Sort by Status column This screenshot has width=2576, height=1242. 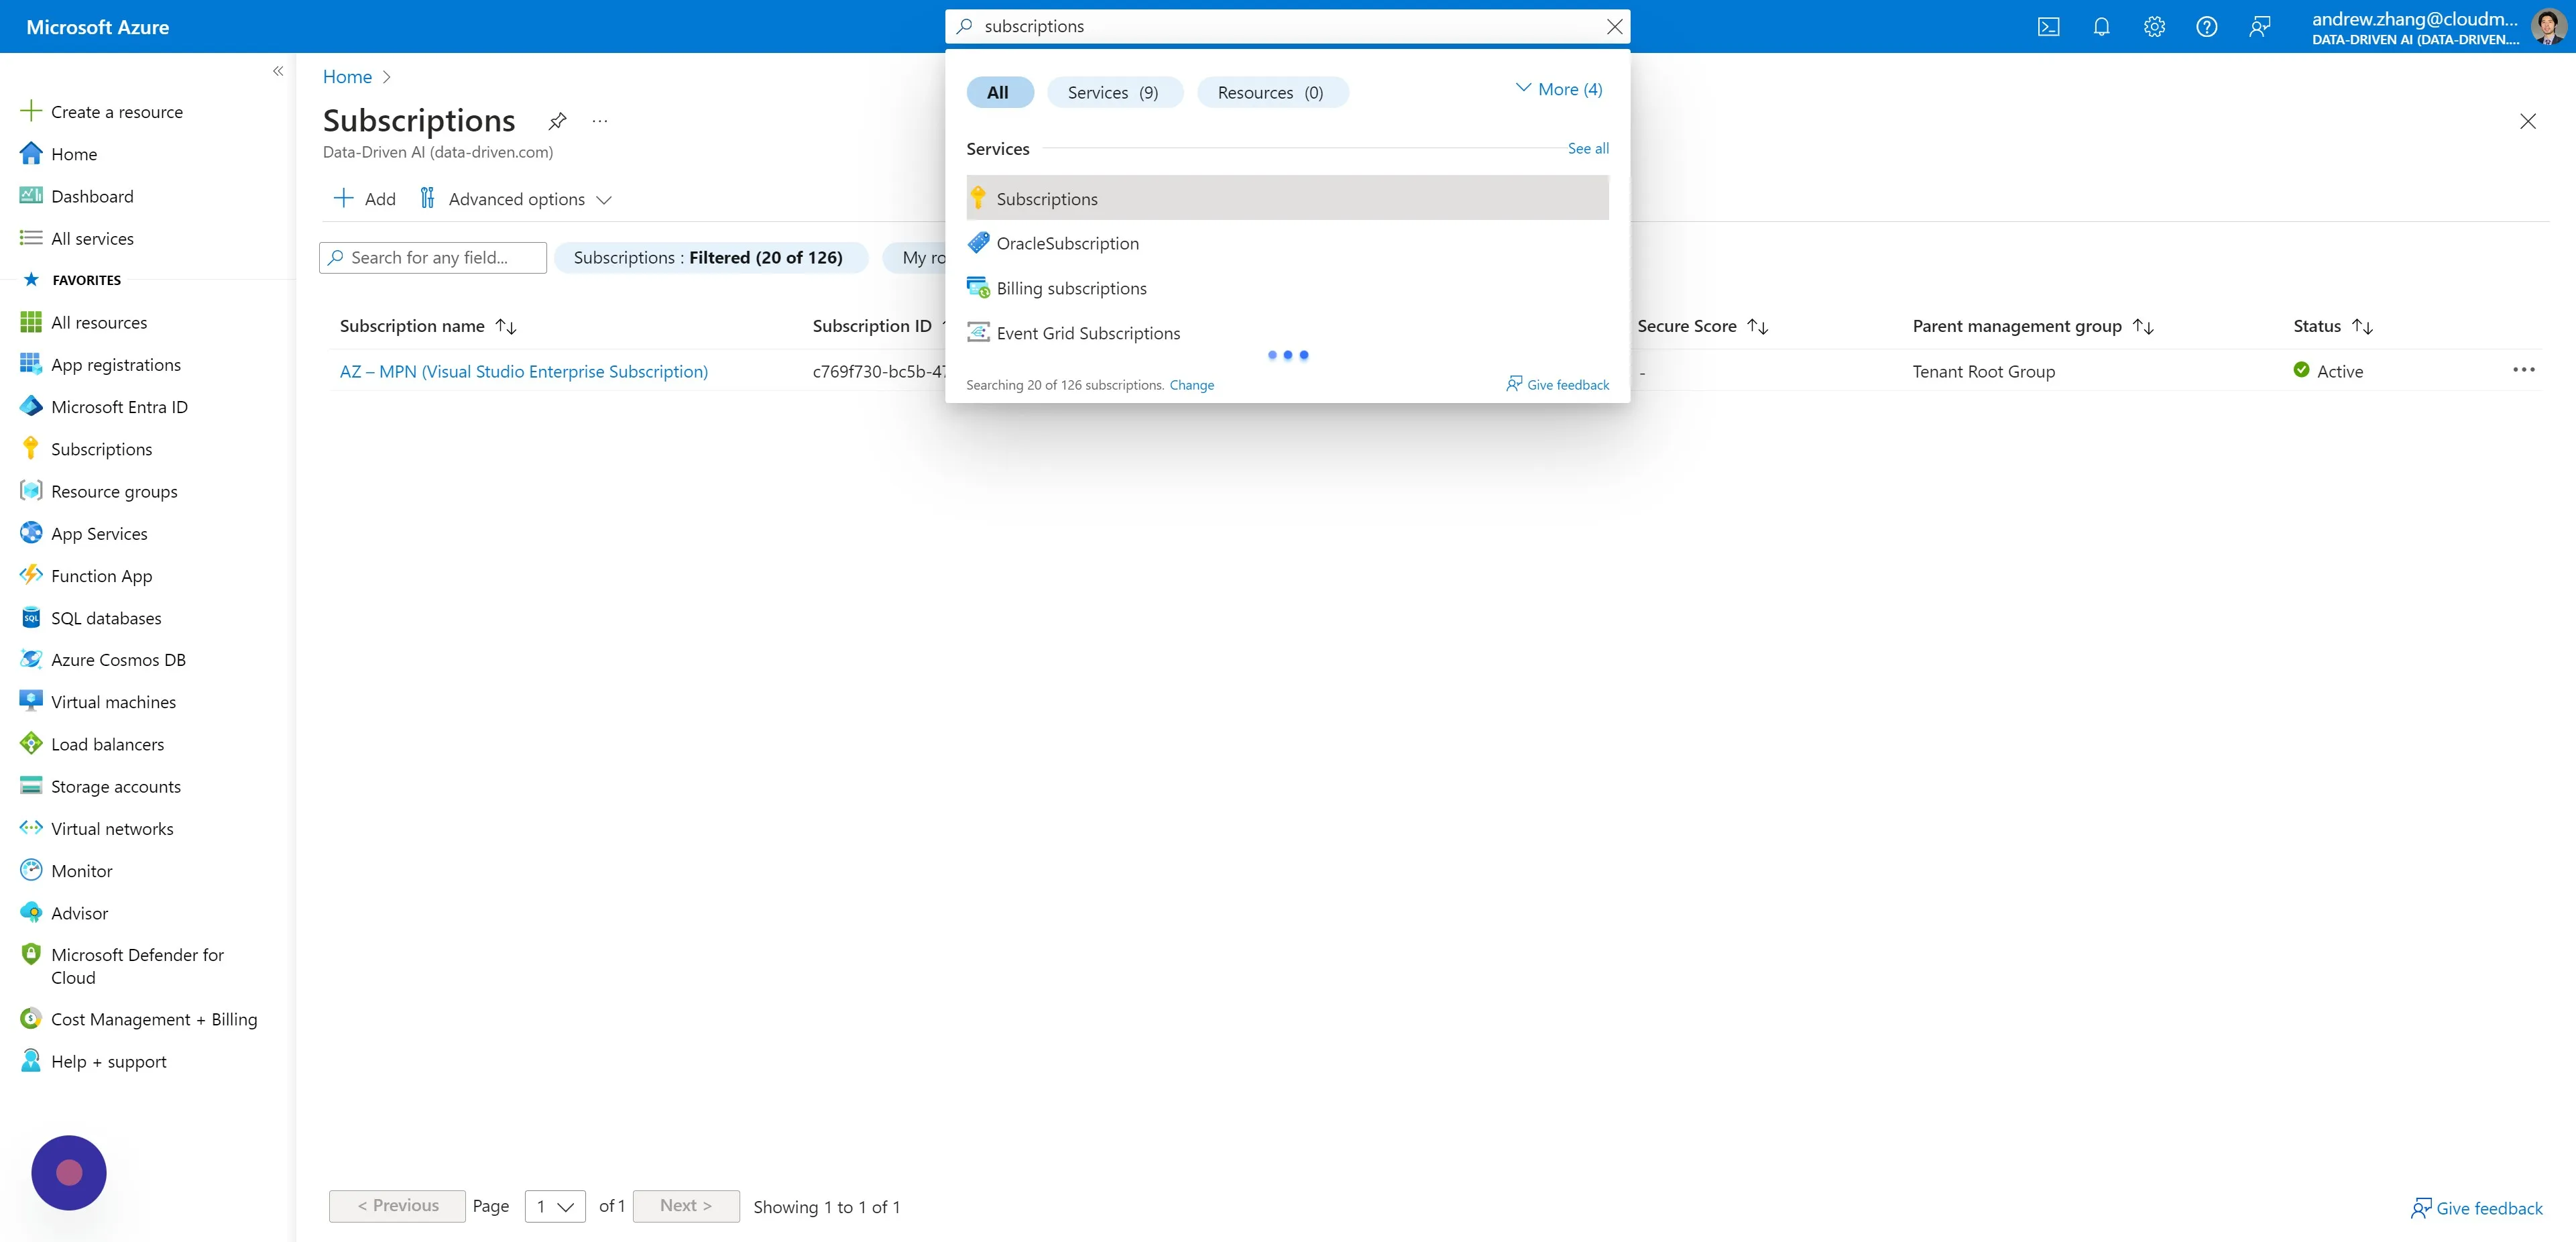2332,326
